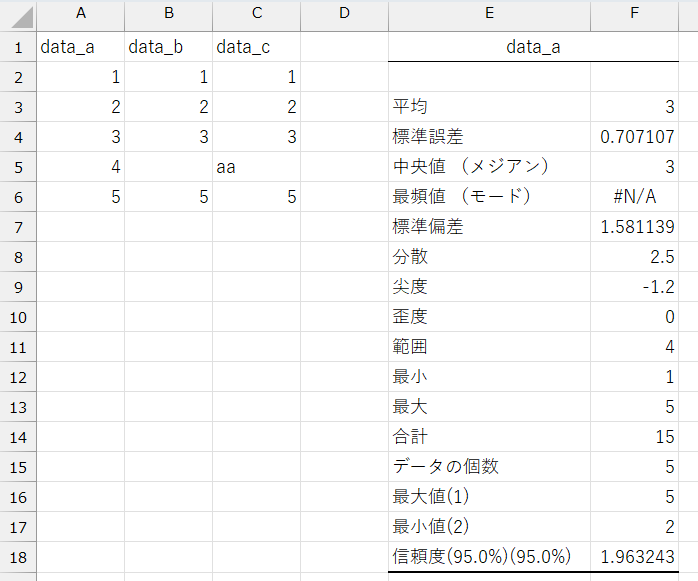Click column E header

[489, 14]
